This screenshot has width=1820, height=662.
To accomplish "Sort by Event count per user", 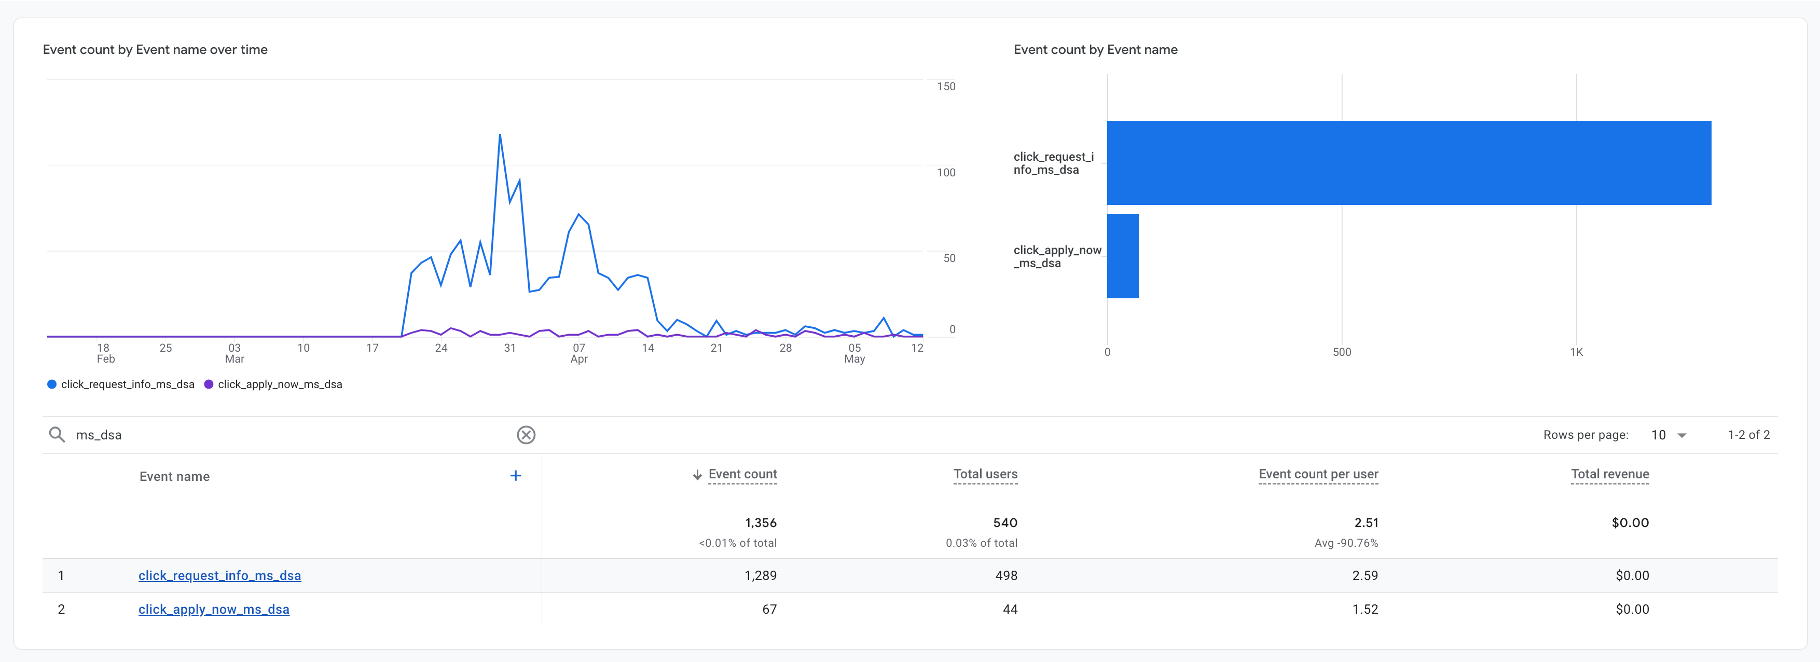I will (1318, 475).
